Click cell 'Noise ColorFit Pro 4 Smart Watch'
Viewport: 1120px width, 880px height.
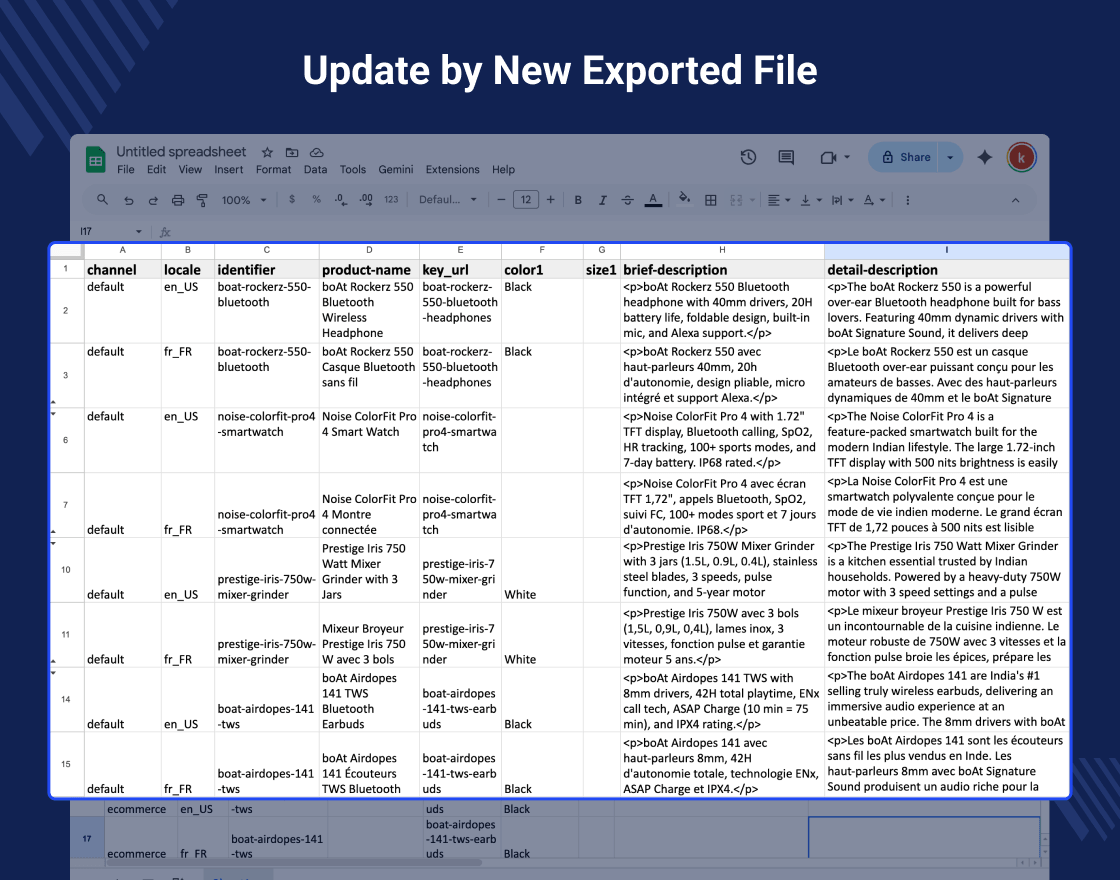point(369,440)
